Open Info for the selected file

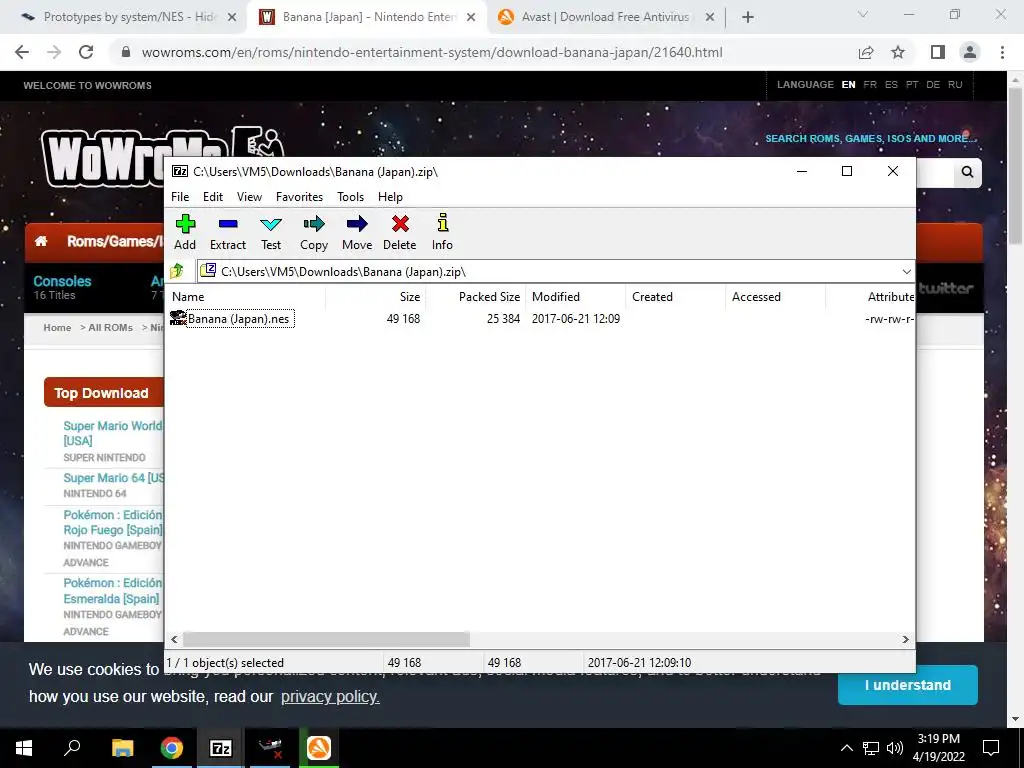point(442,232)
